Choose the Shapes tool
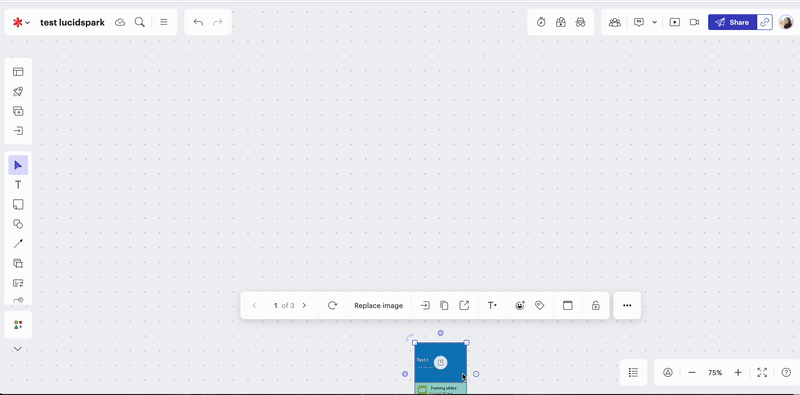Image resolution: width=800 pixels, height=395 pixels. (18, 224)
